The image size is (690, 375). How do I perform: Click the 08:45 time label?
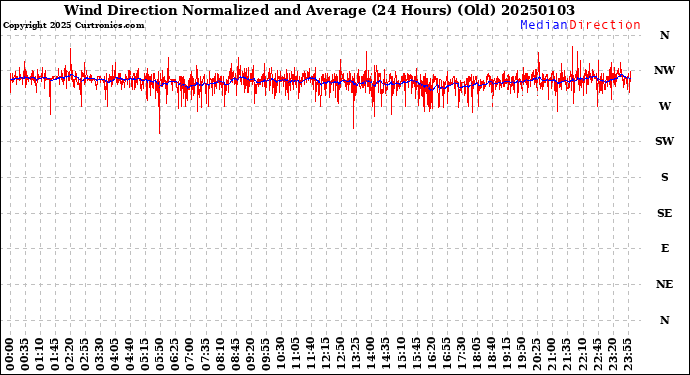pyautogui.click(x=235, y=354)
